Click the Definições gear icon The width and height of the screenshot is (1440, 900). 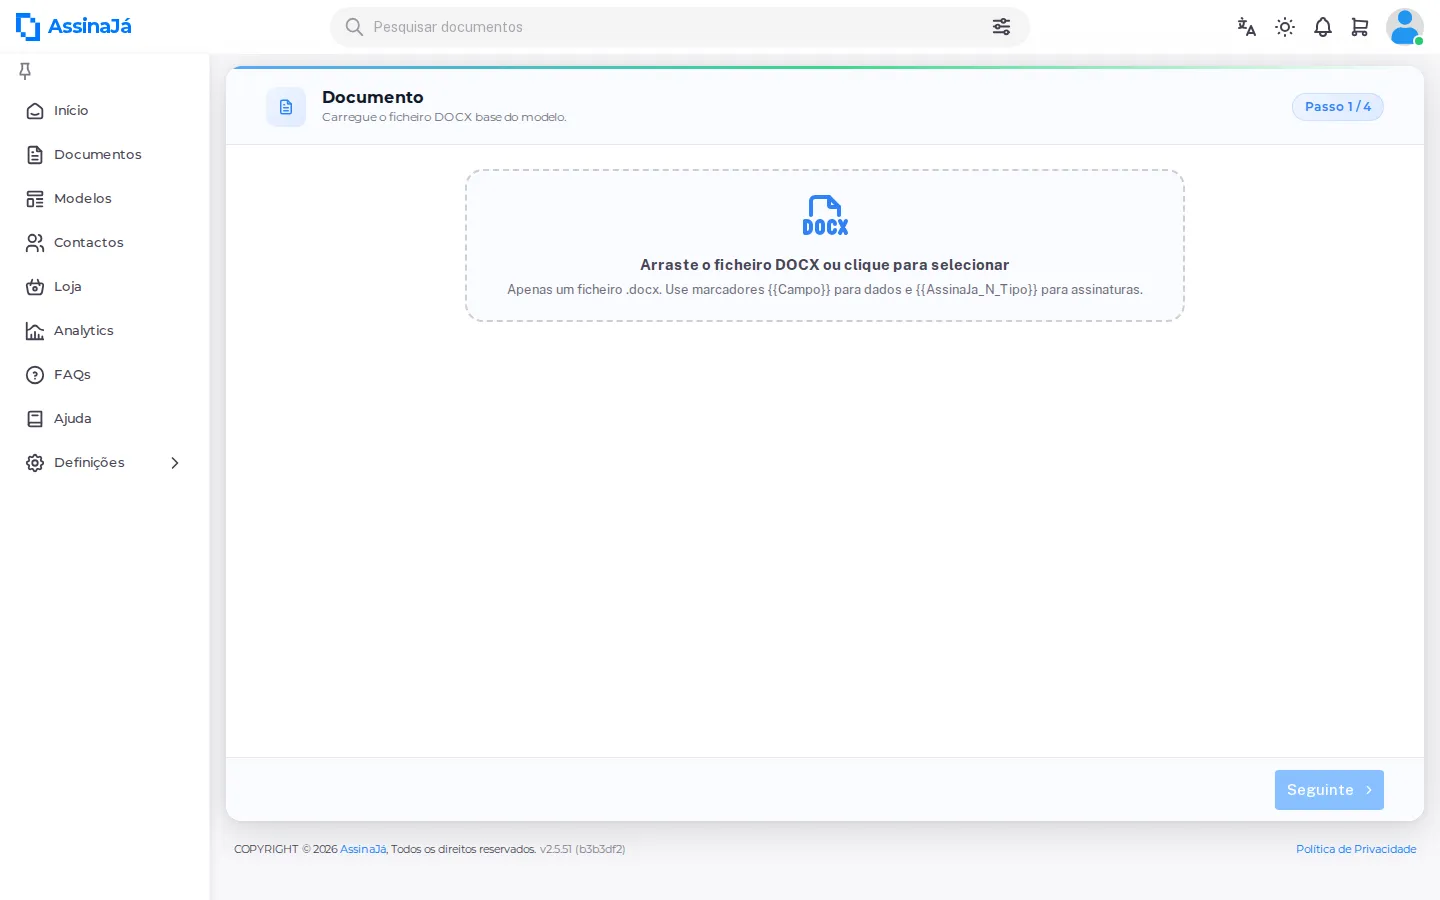pyautogui.click(x=35, y=463)
